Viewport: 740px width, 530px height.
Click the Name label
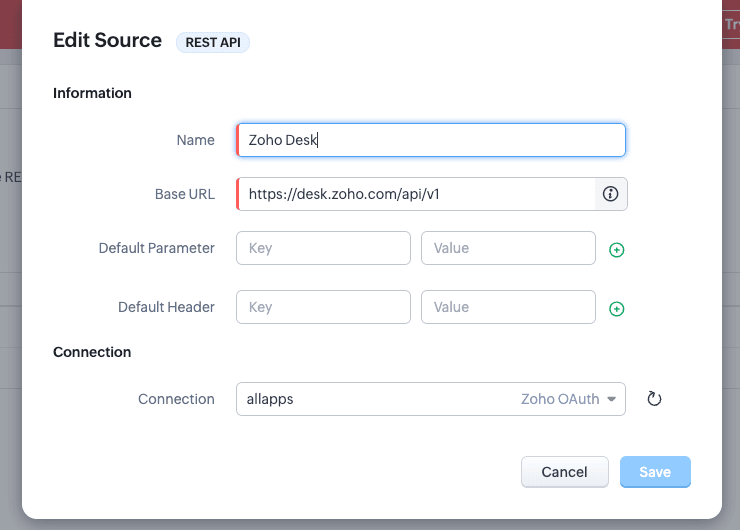point(196,140)
